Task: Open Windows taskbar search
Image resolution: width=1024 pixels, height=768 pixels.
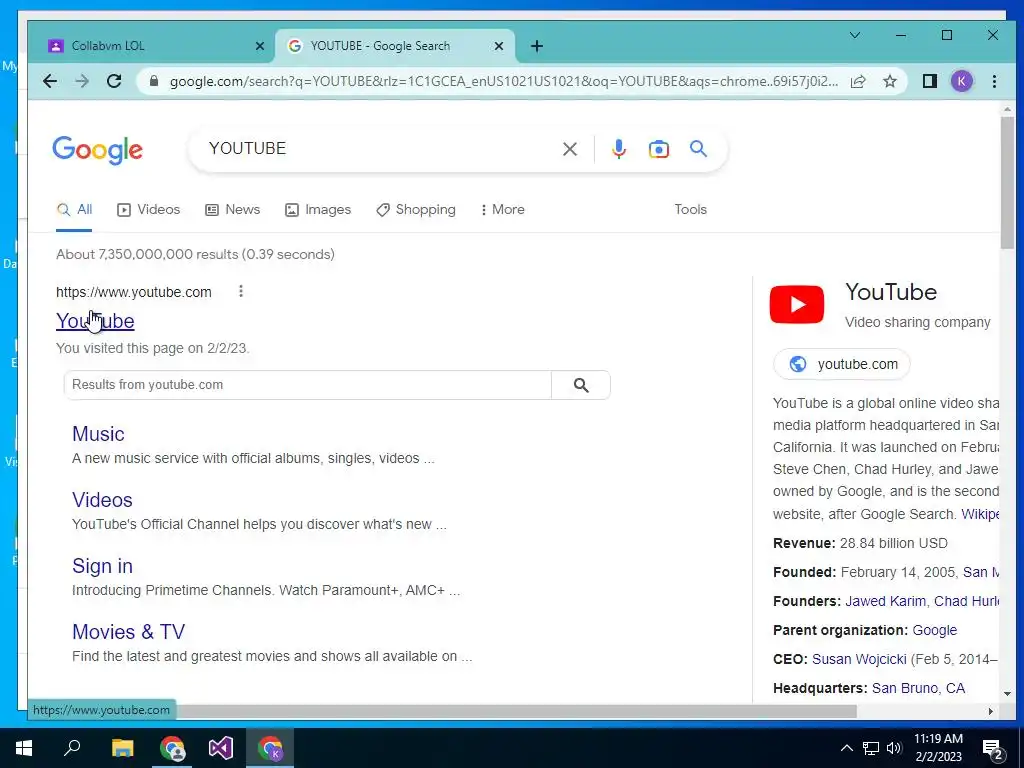Action: [x=72, y=748]
